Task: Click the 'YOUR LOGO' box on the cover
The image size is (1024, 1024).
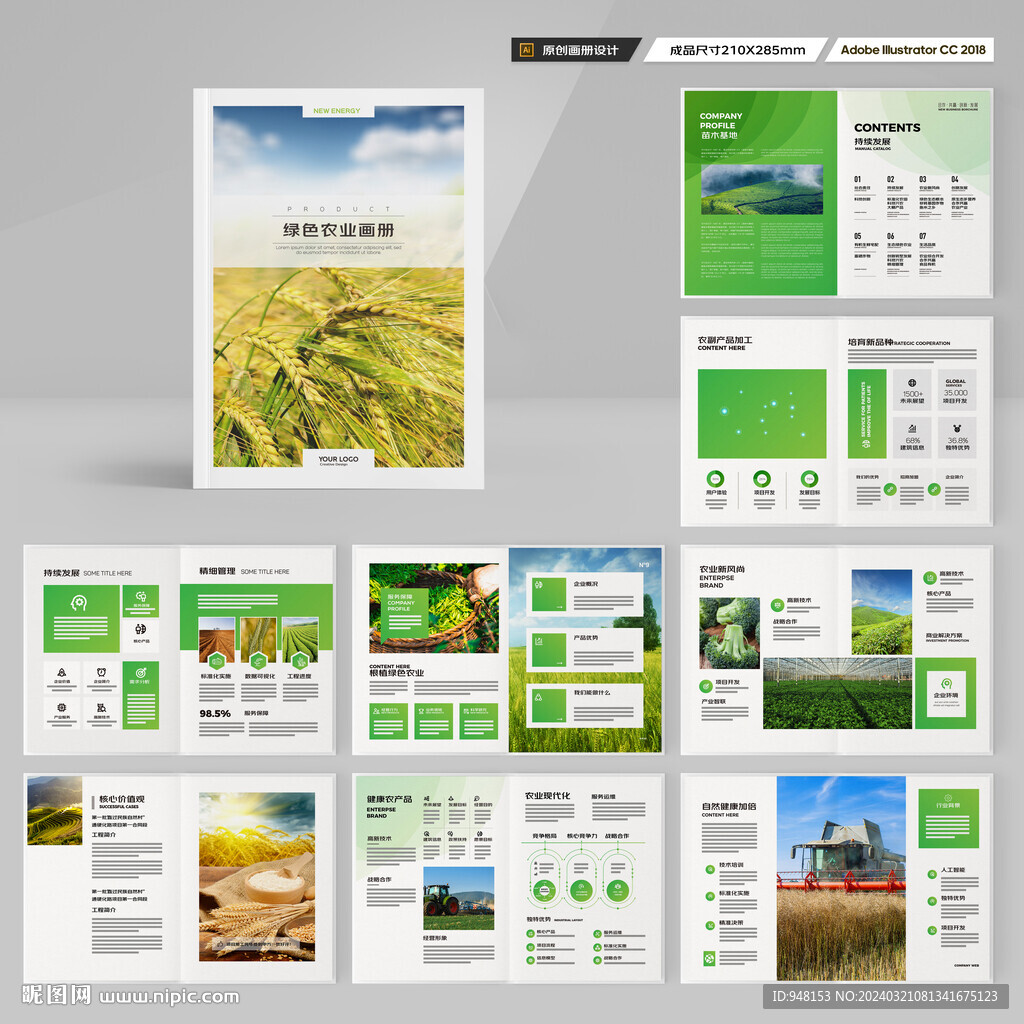Action: (x=338, y=460)
